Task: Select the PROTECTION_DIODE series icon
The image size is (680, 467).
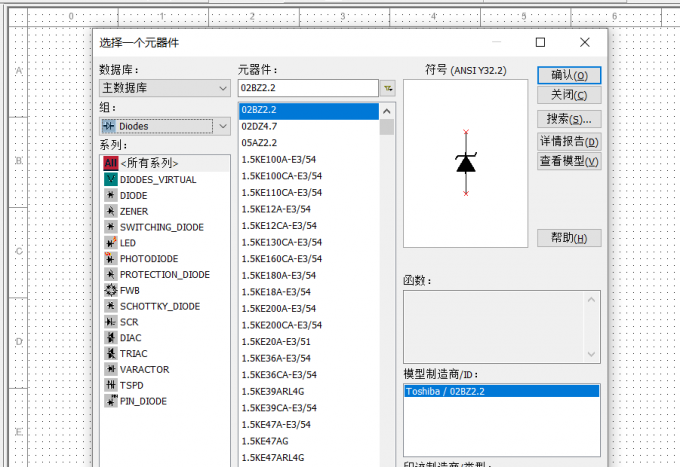Action: pyautogui.click(x=111, y=274)
